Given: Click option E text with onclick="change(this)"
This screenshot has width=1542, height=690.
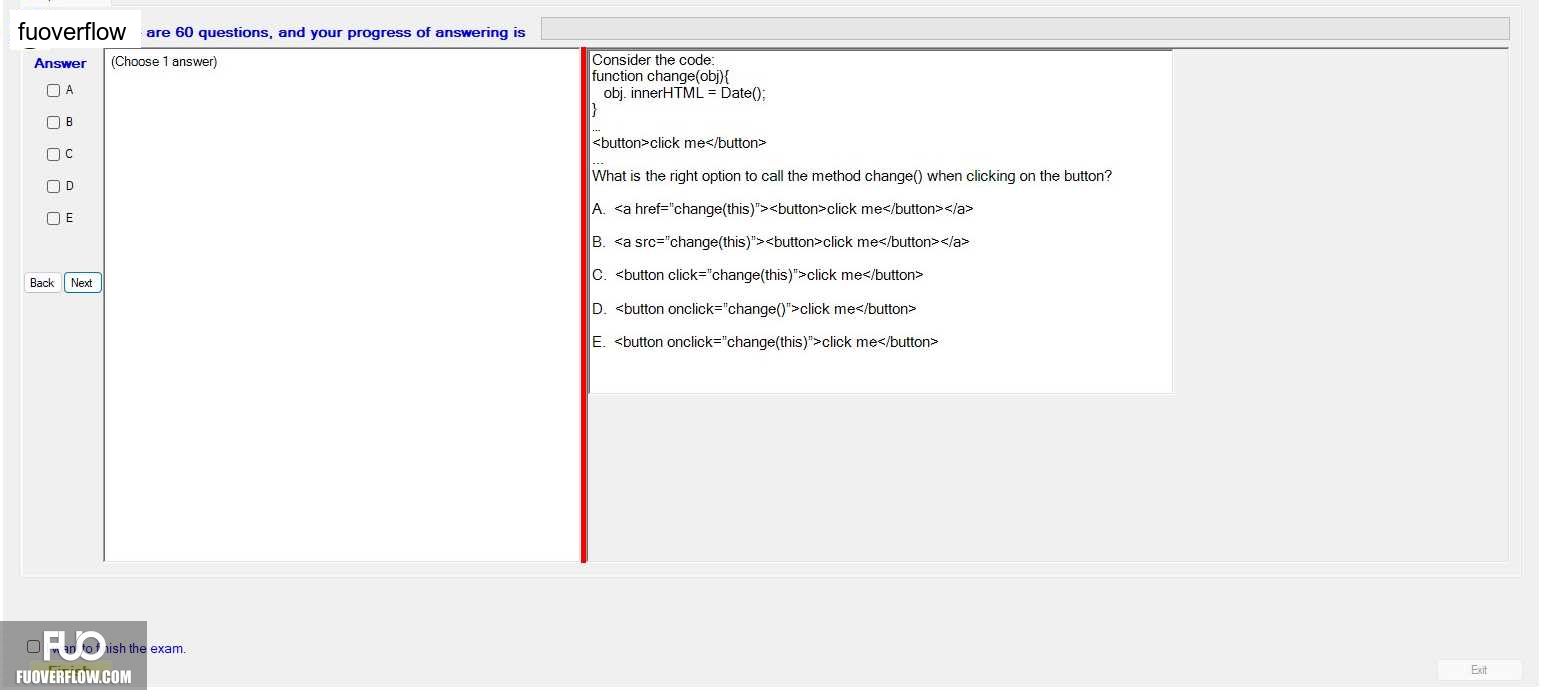Looking at the screenshot, I should pyautogui.click(x=765, y=342).
